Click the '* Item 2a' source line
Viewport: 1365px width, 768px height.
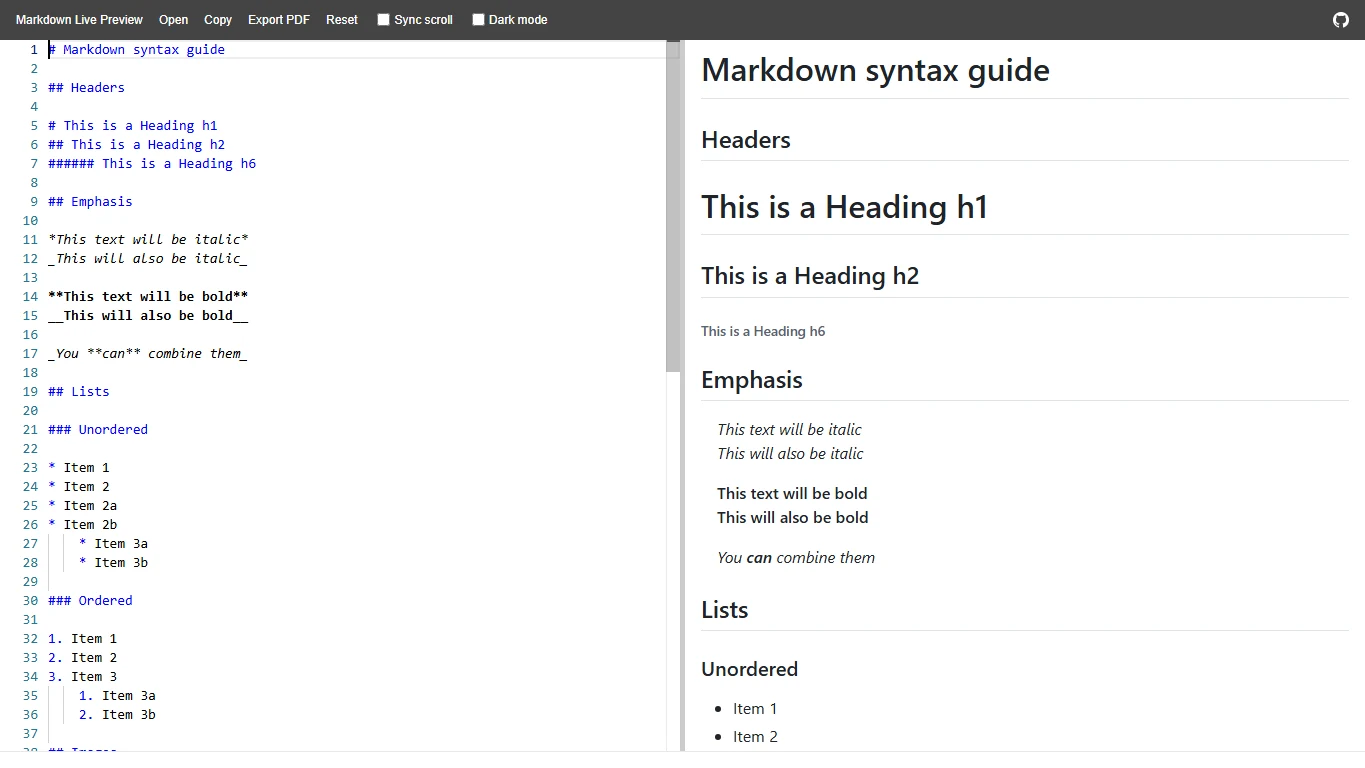83,505
